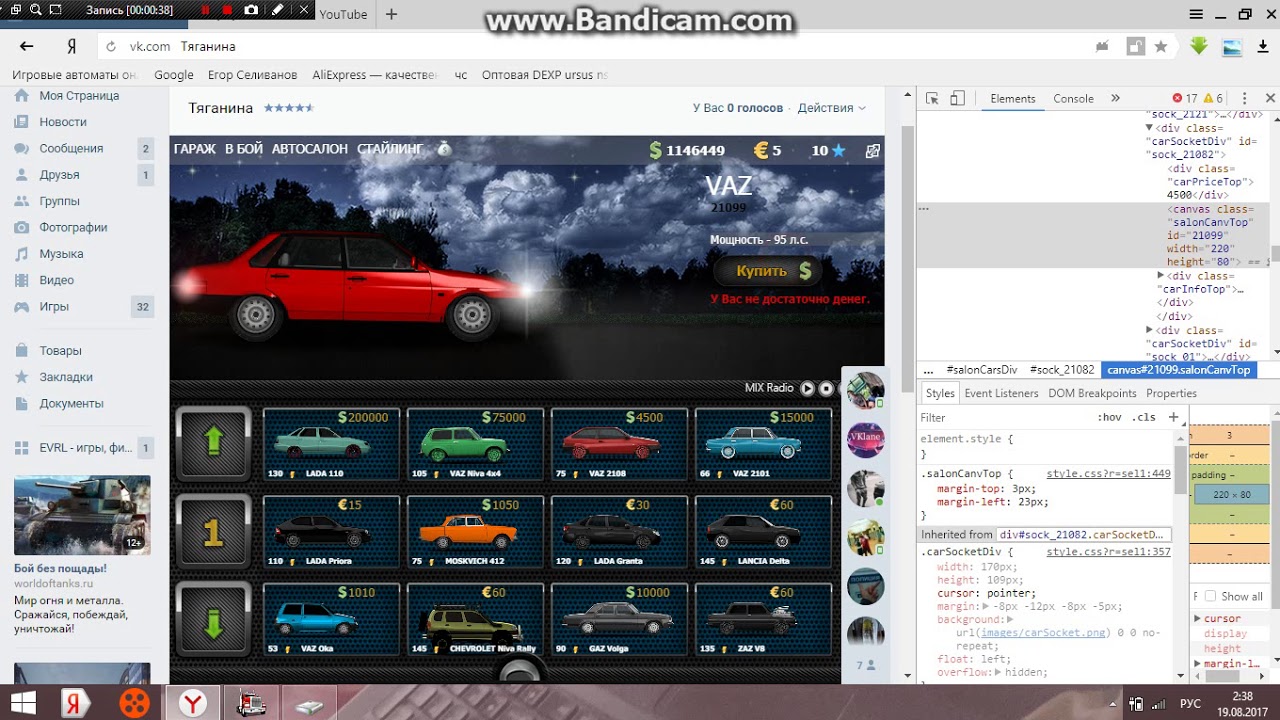Collapse the sock_21082 div node

click(1151, 128)
